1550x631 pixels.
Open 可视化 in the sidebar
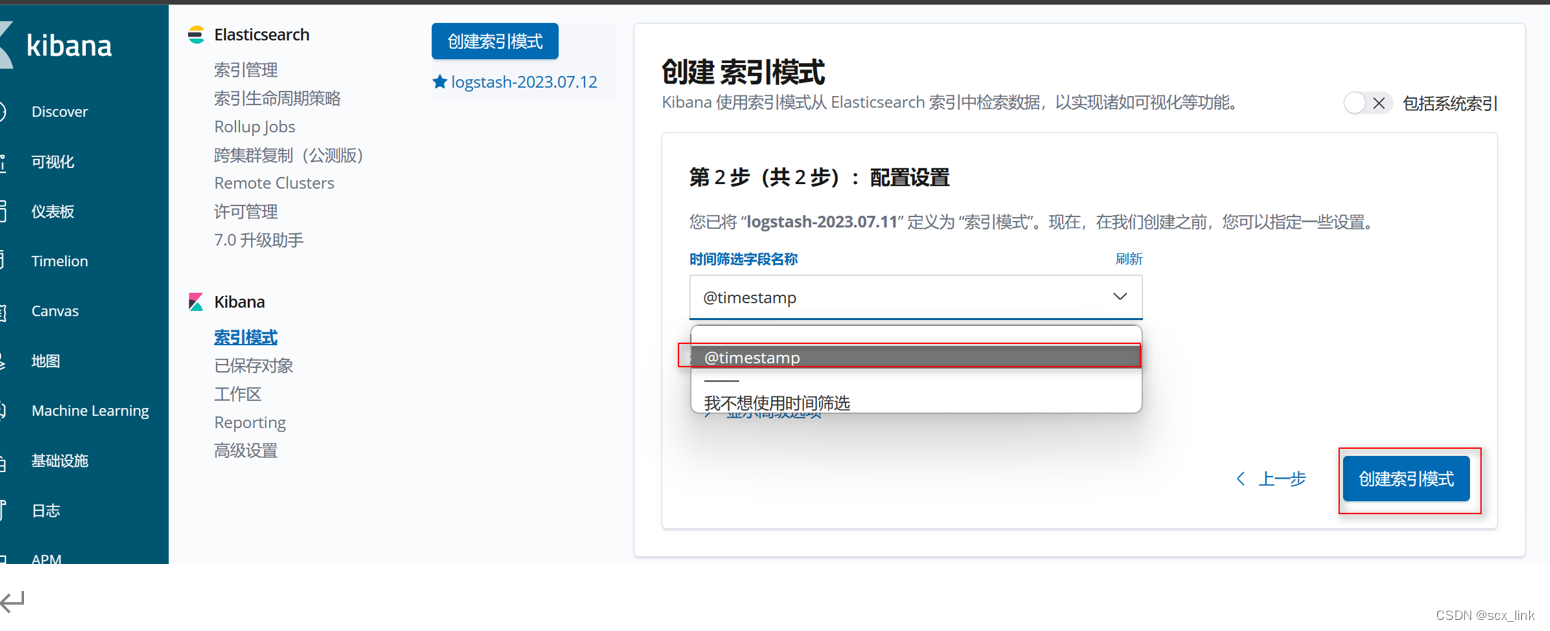pyautogui.click(x=52, y=161)
